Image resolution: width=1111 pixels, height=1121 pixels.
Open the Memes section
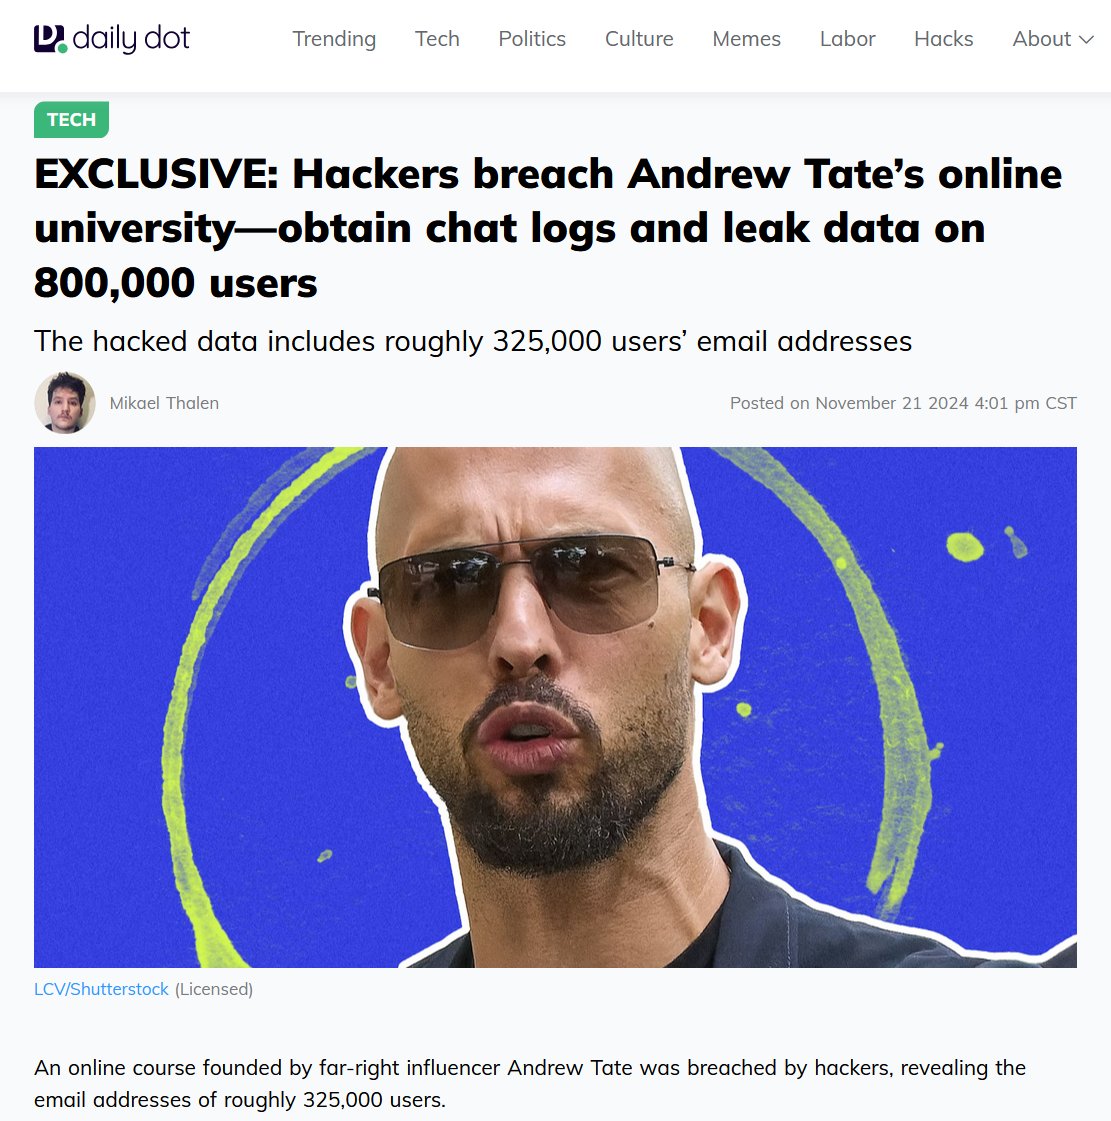pyautogui.click(x=746, y=39)
